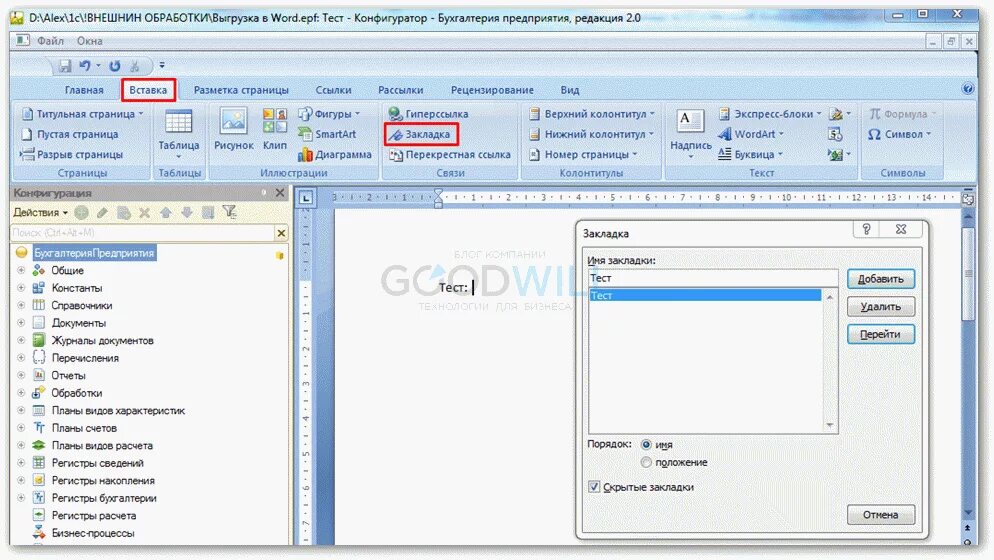Open Действия menu in configuration panel
994x560 pixels.
pyautogui.click(x=41, y=212)
